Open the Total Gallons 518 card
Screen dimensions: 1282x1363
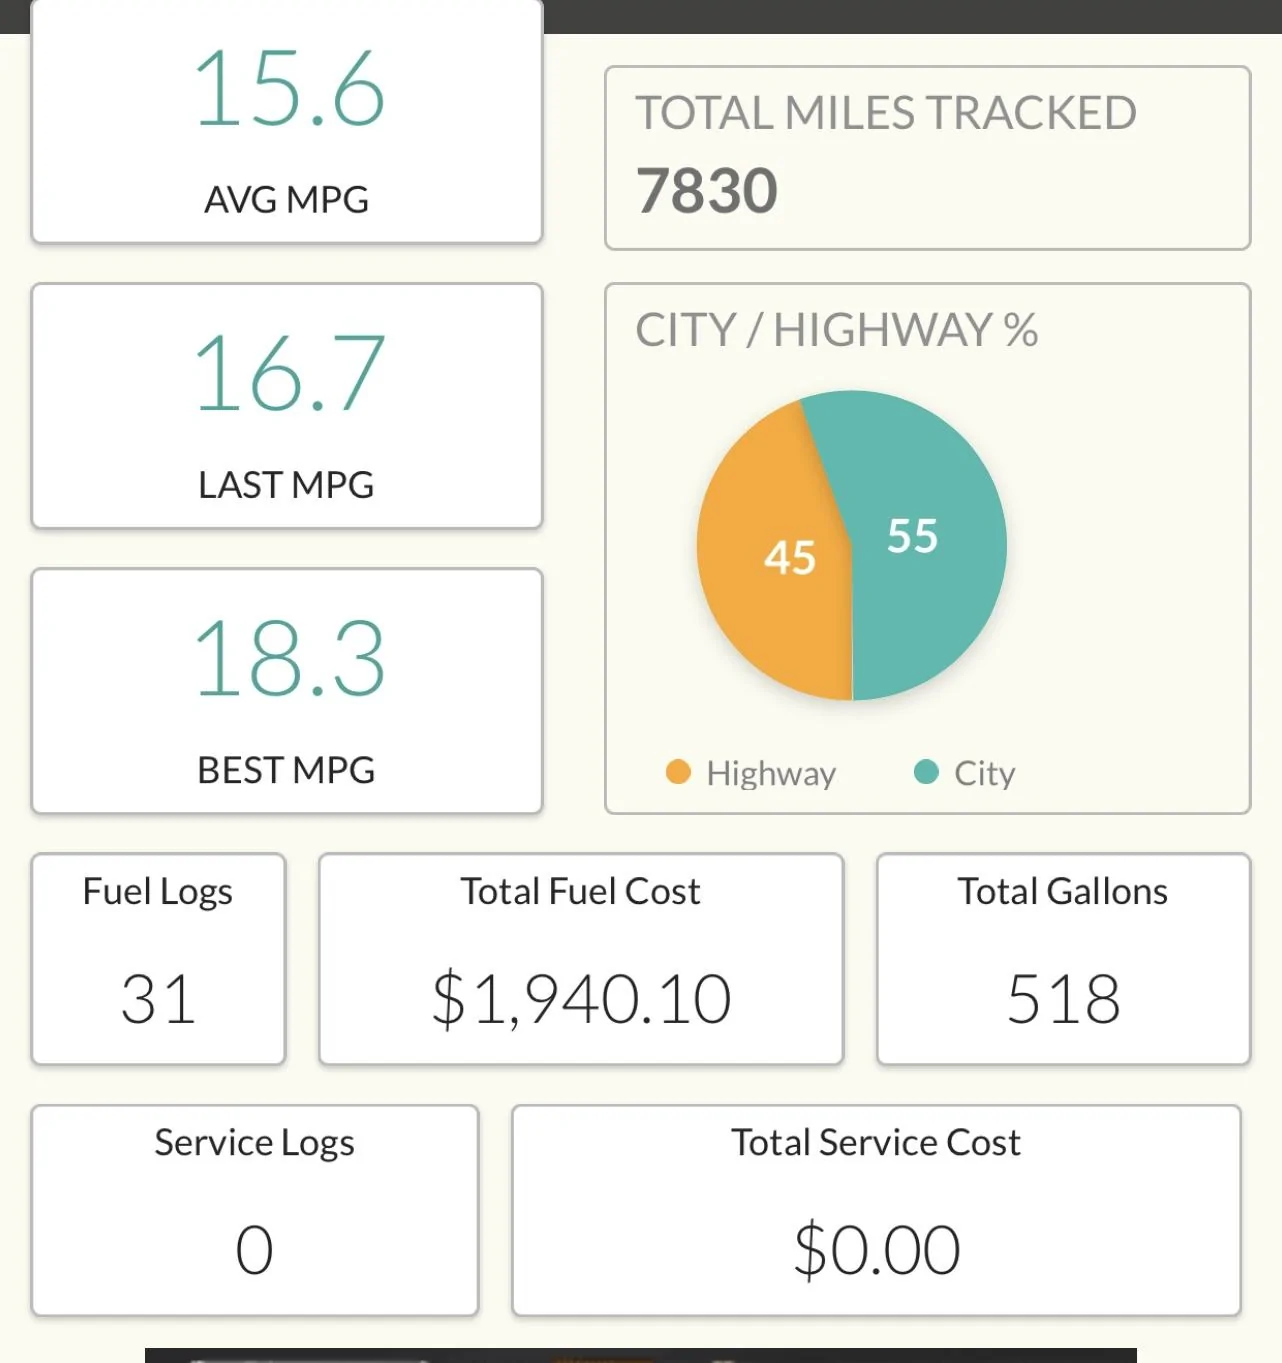1063,959
